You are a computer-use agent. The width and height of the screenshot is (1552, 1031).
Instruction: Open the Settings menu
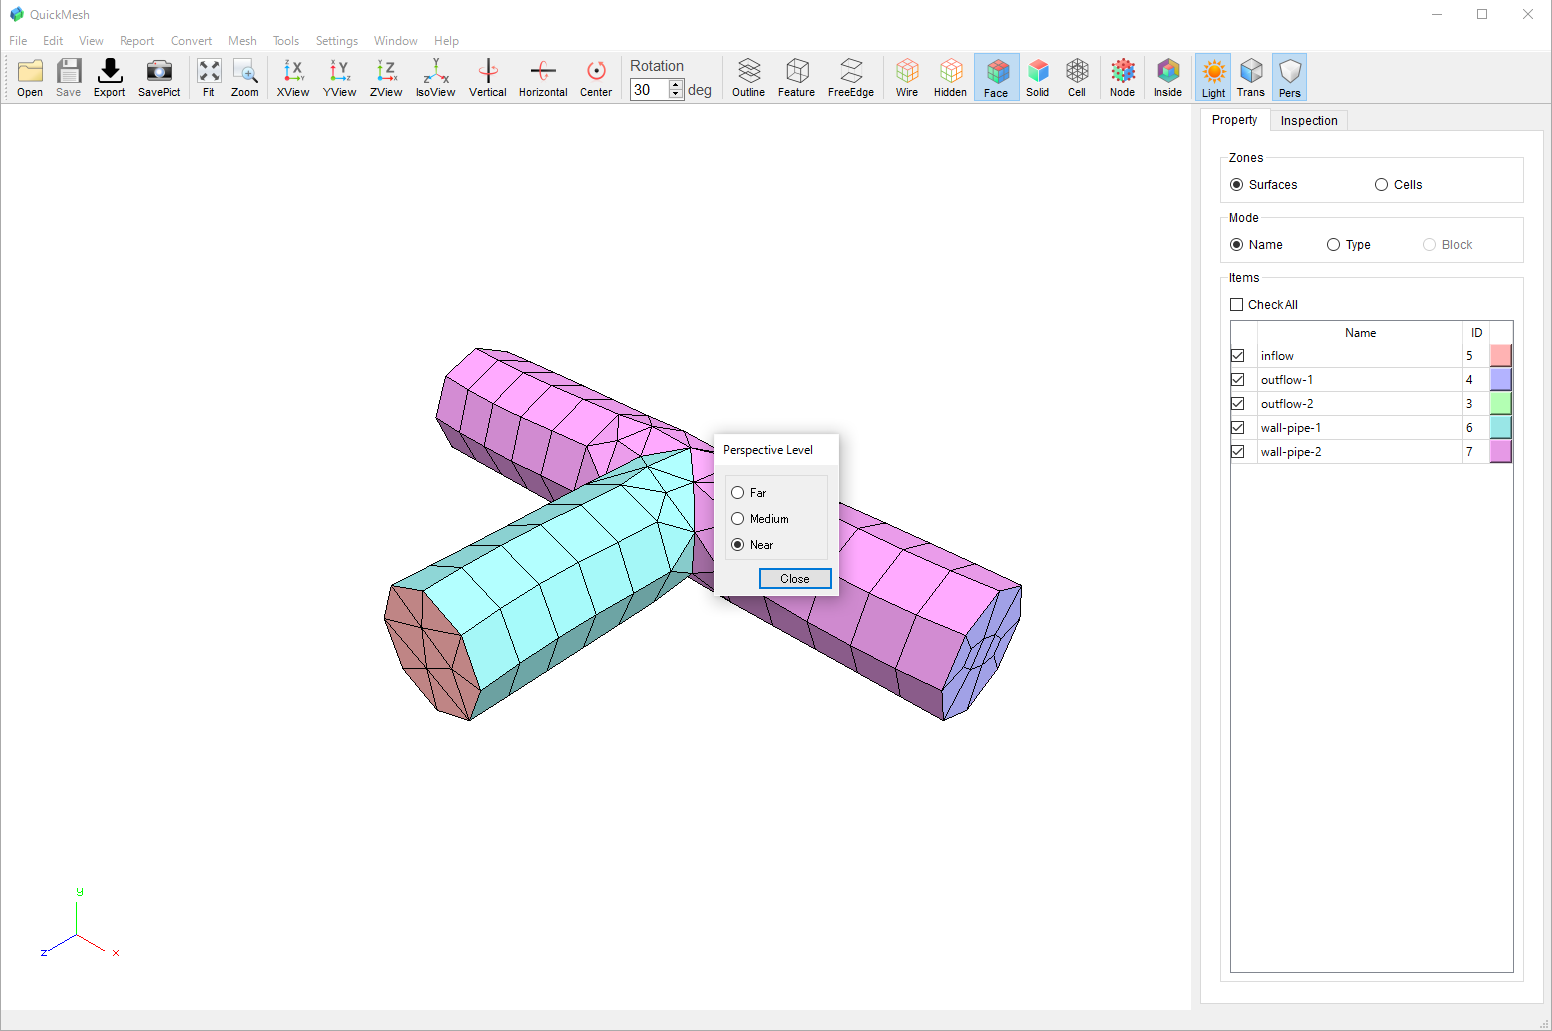coord(337,41)
